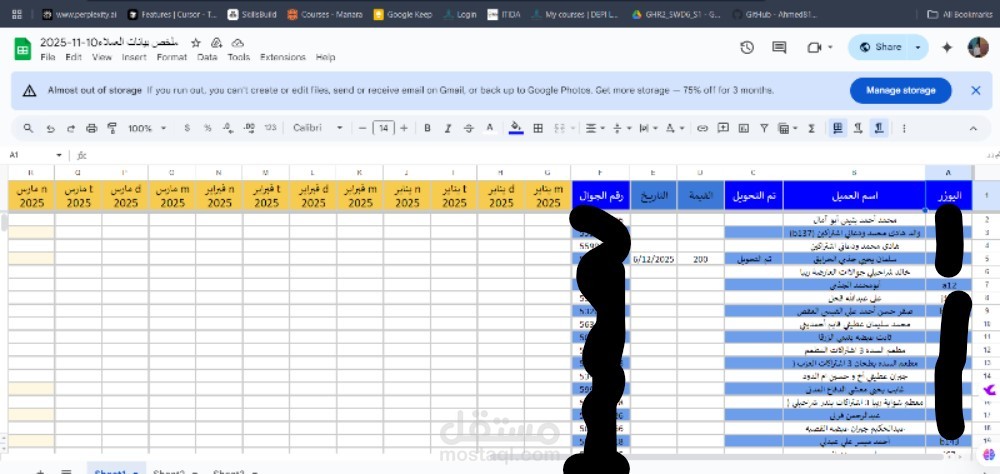Star the document
The height and width of the screenshot is (474, 1000).
tap(196, 43)
